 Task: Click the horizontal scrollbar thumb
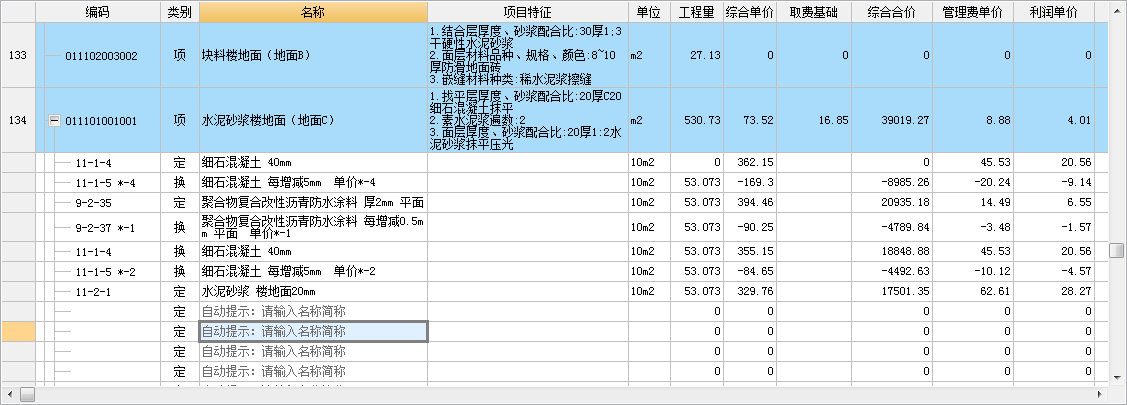(28, 394)
